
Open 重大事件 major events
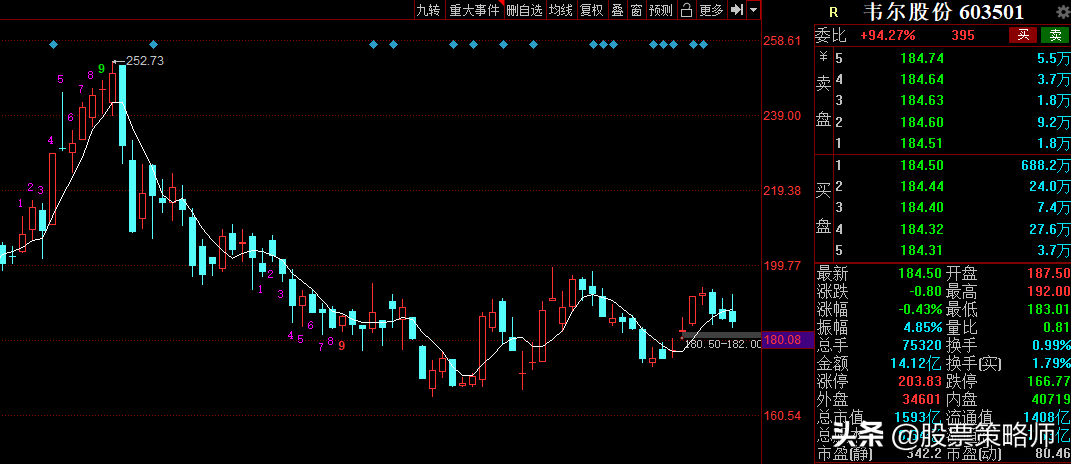click(x=473, y=10)
